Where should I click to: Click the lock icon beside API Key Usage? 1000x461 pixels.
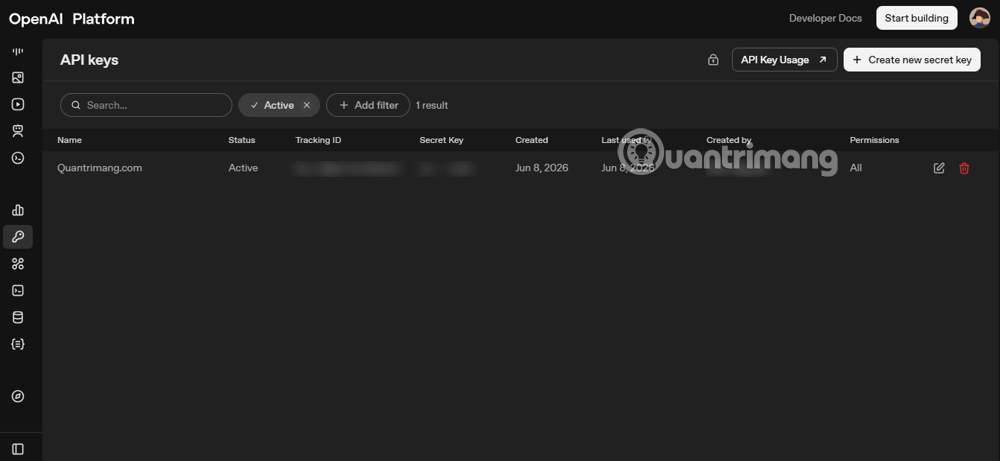click(713, 60)
